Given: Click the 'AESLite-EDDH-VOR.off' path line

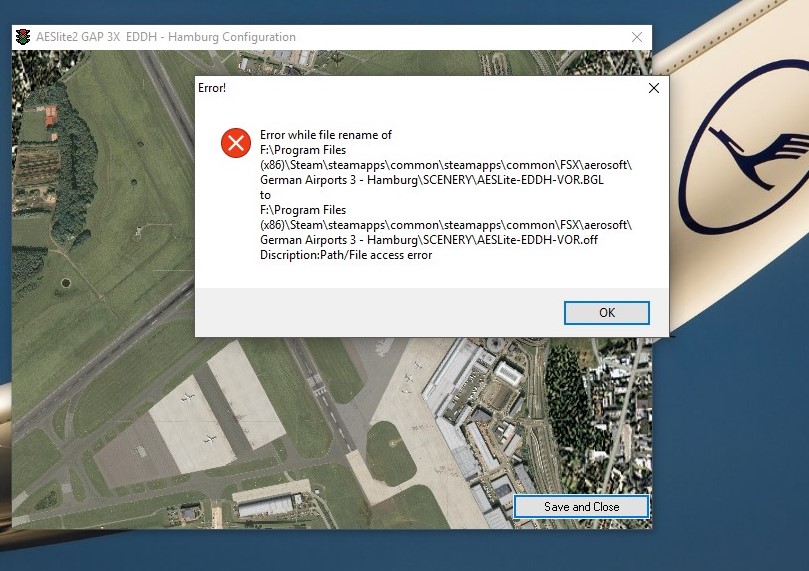Looking at the screenshot, I should tap(429, 240).
